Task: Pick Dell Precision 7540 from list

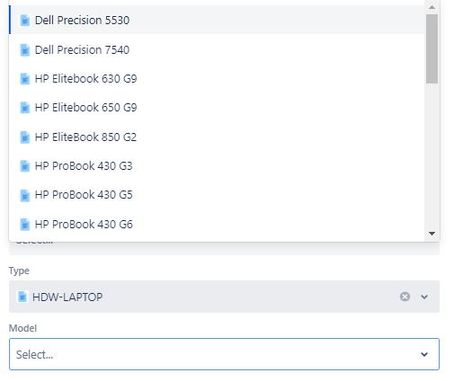Action: pos(217,50)
